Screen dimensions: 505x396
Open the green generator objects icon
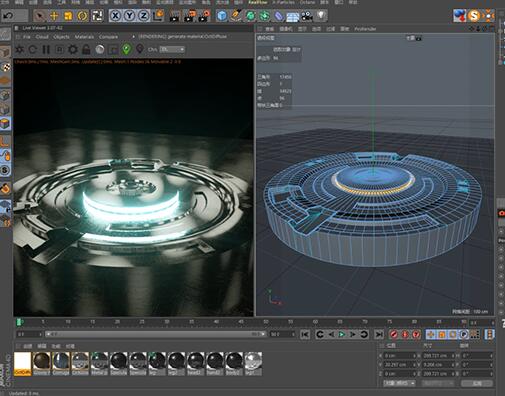[250, 16]
